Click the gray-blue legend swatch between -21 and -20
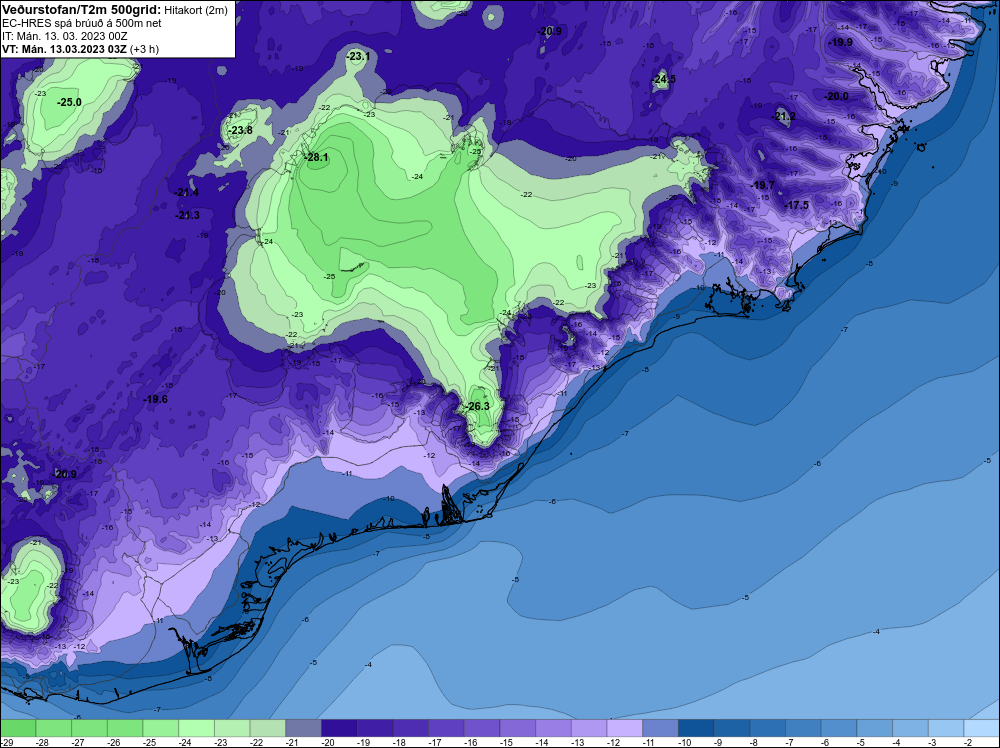The height and width of the screenshot is (748, 1000). (x=303, y=728)
